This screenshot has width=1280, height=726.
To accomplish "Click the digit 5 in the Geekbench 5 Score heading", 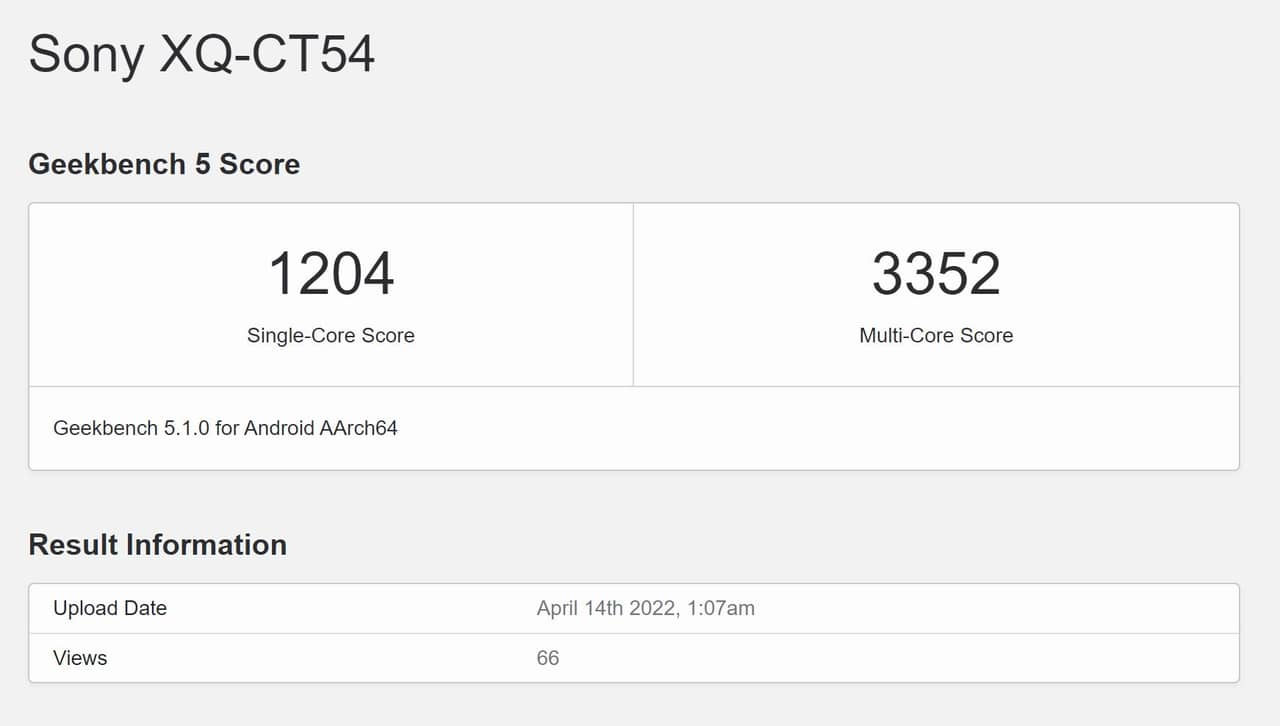I will pyautogui.click(x=202, y=164).
